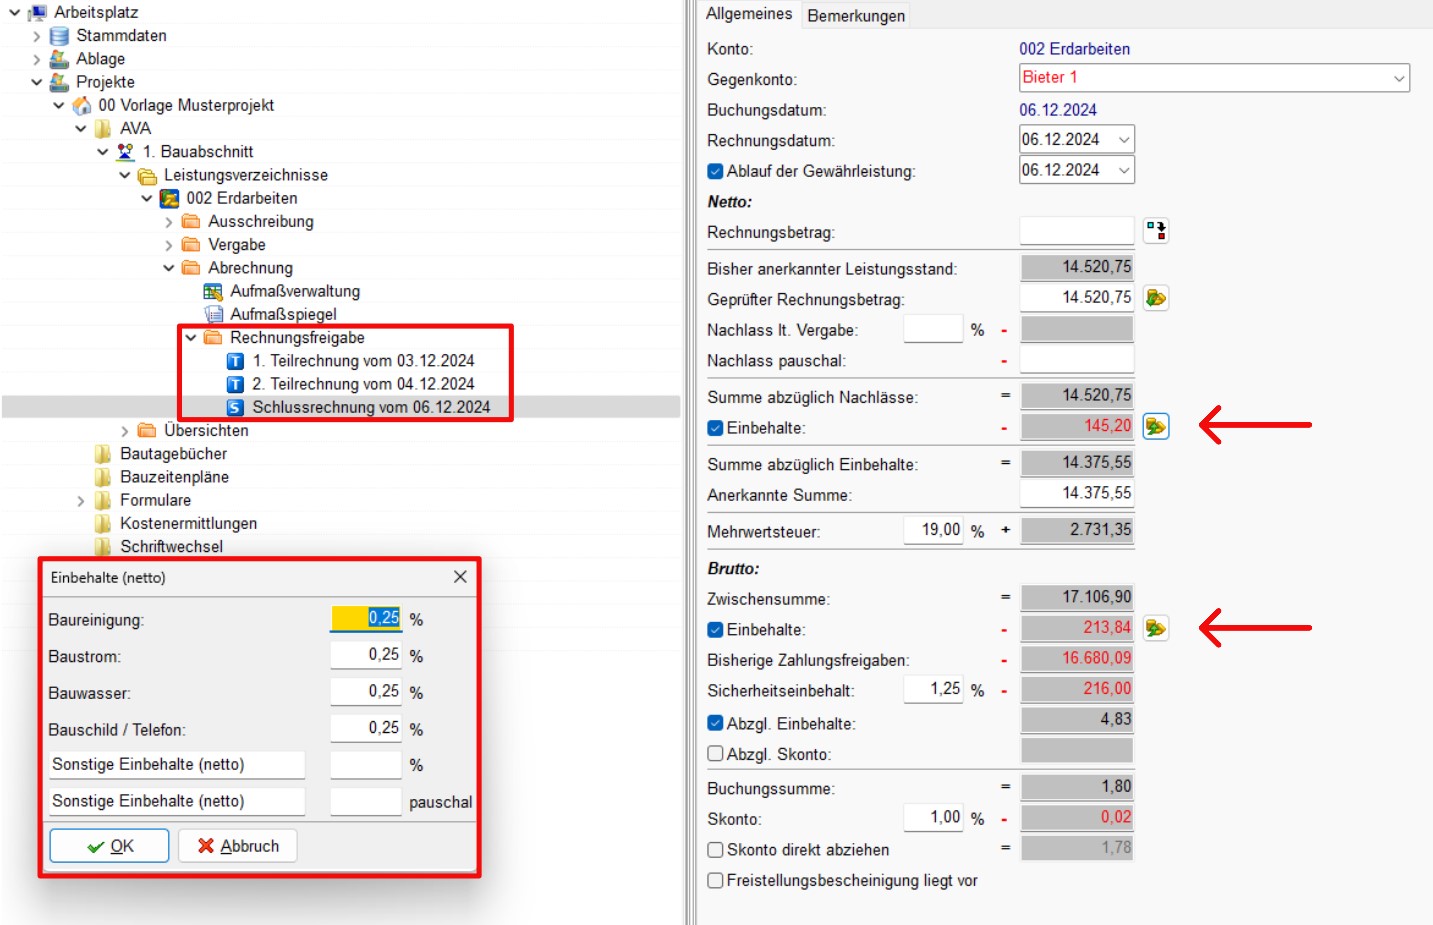Open netto Einbehalte editor icon
This screenshot has width=1433, height=925.
tap(1156, 427)
